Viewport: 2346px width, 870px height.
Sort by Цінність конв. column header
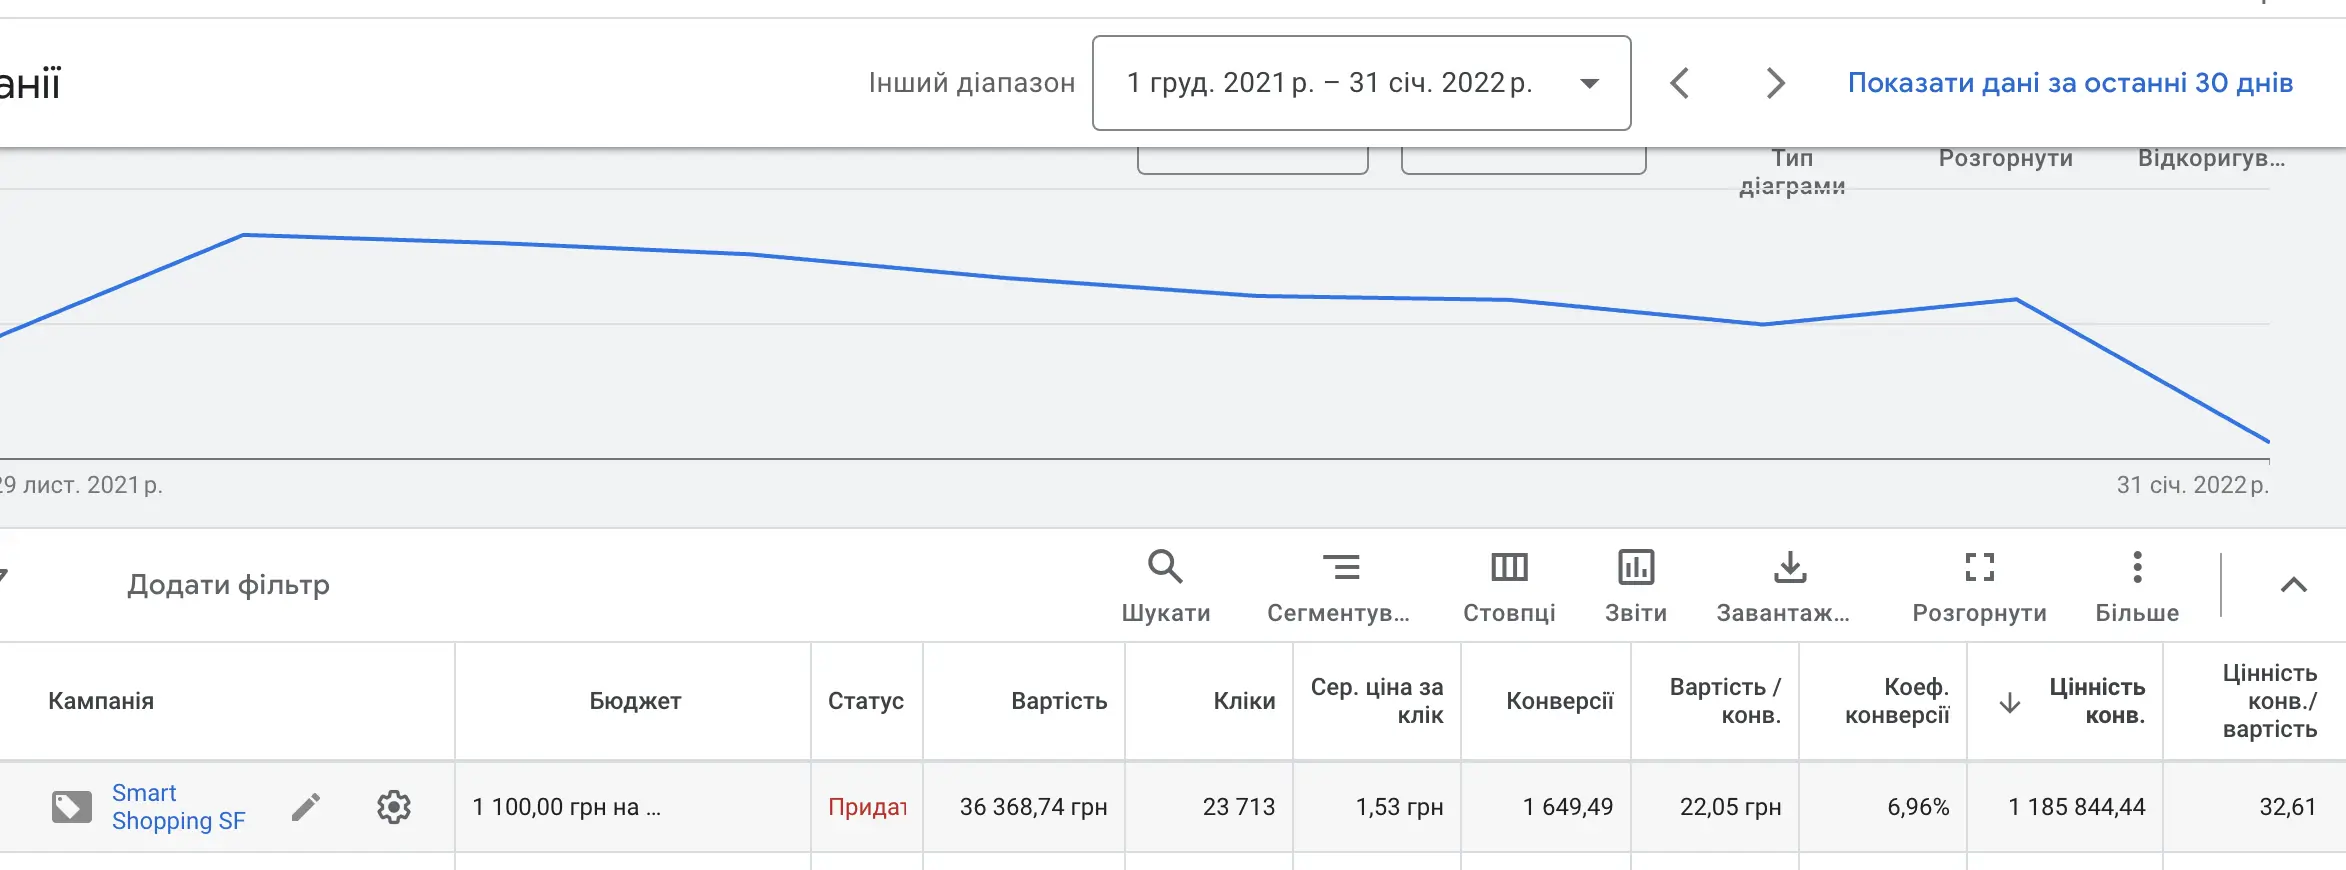(2096, 701)
